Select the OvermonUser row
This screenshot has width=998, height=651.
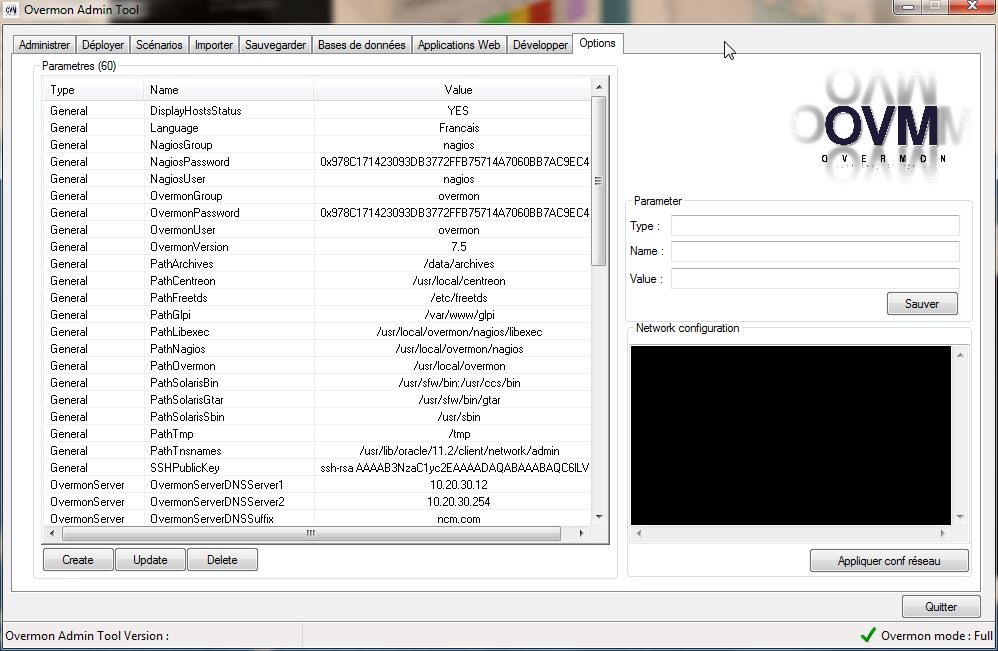(x=317, y=230)
